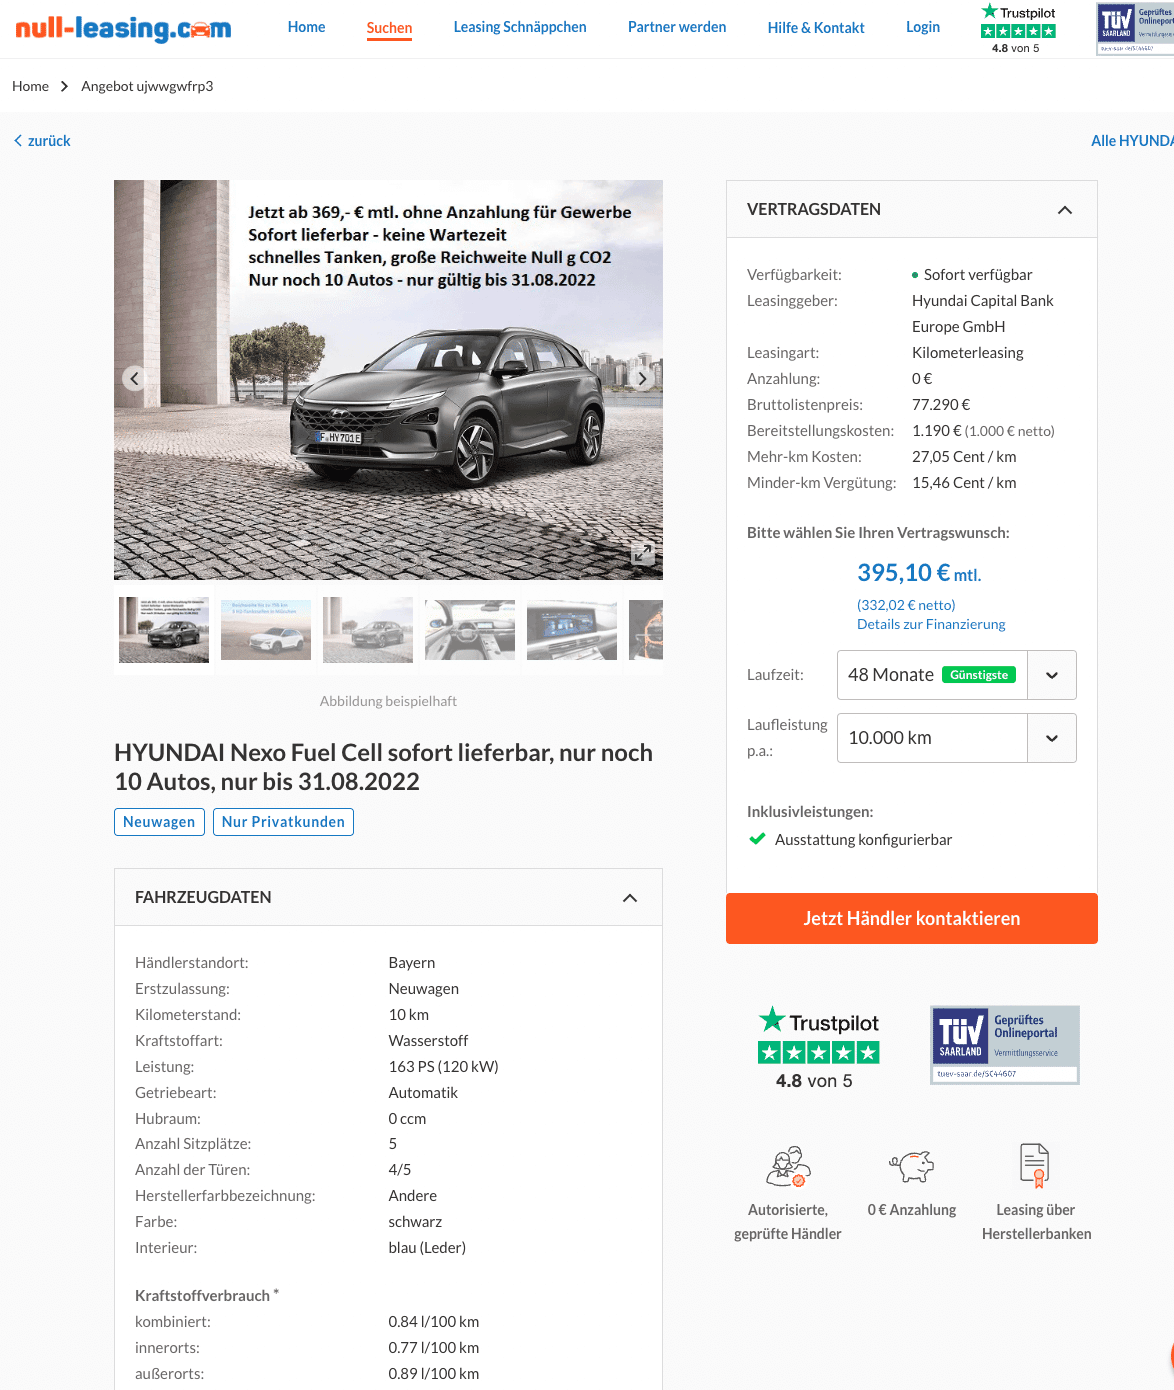Viewport: 1174px width, 1390px height.
Task: Open the Laufleistung 10.000 km dropdown
Action: 957,738
